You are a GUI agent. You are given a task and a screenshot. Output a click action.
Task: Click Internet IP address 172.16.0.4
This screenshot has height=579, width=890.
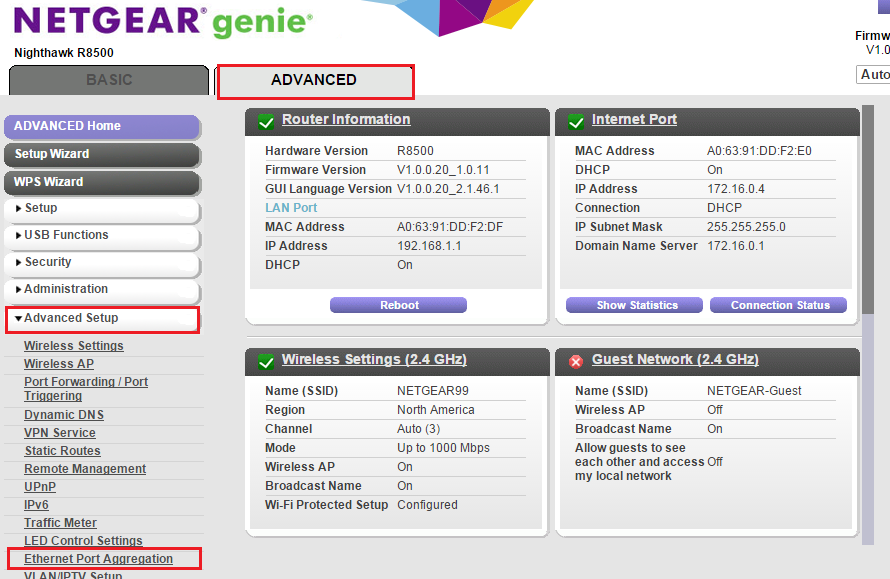click(x=736, y=189)
